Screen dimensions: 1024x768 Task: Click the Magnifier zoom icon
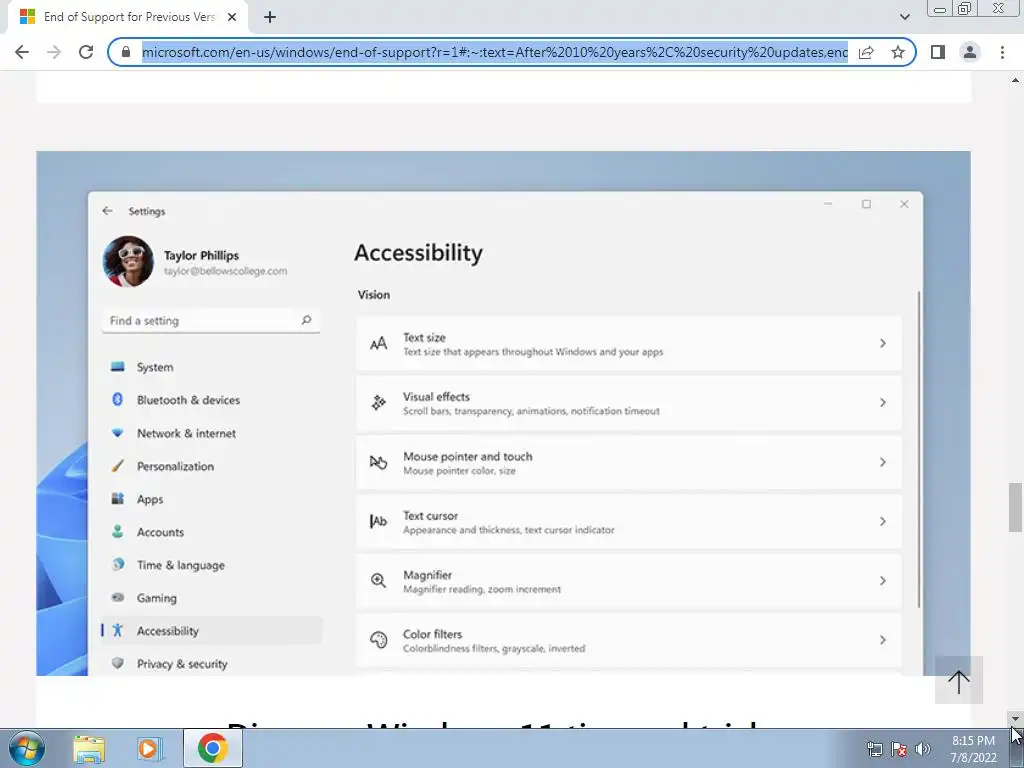coord(379,581)
